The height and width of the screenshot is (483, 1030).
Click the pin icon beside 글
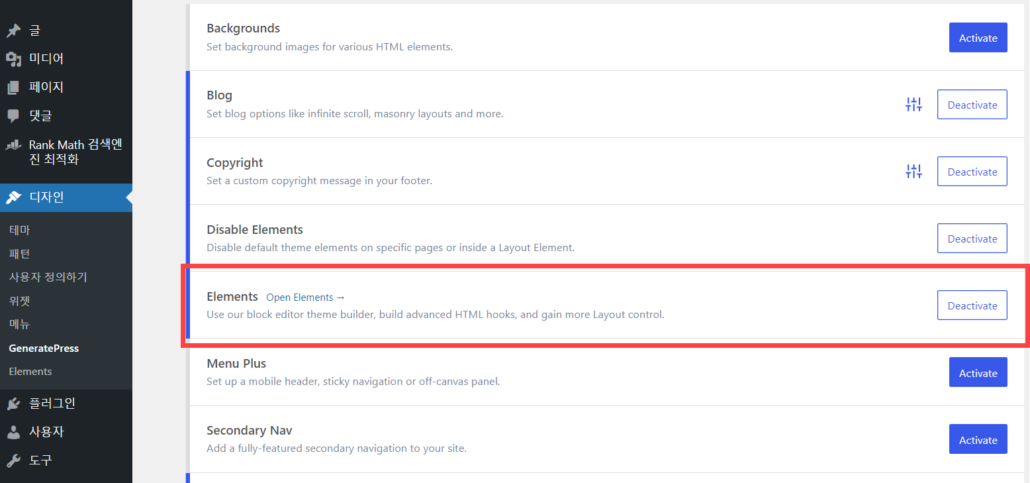(x=13, y=31)
